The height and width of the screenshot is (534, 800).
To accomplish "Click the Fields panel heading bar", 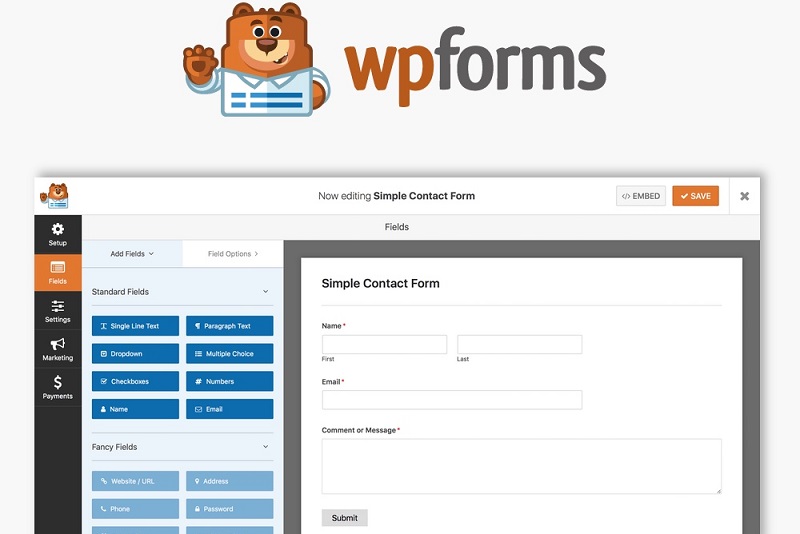I will click(421, 227).
